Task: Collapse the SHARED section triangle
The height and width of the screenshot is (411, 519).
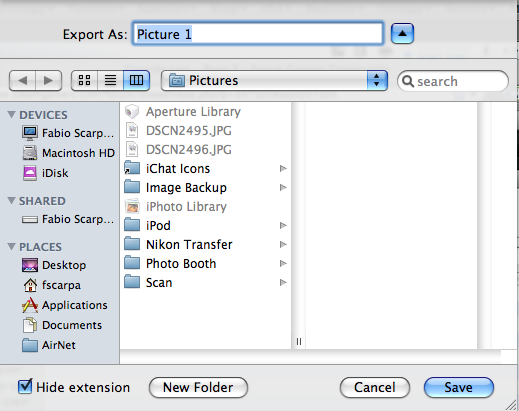Action: point(11,201)
